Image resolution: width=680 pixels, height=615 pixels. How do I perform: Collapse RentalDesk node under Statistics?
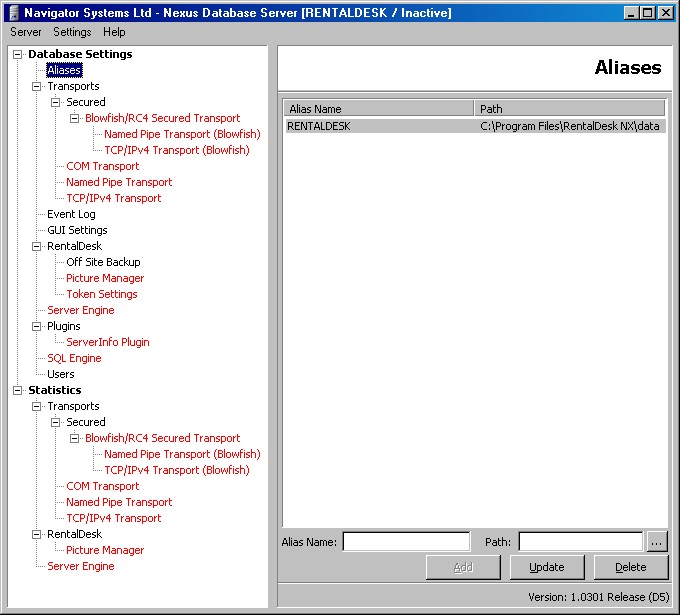36,534
